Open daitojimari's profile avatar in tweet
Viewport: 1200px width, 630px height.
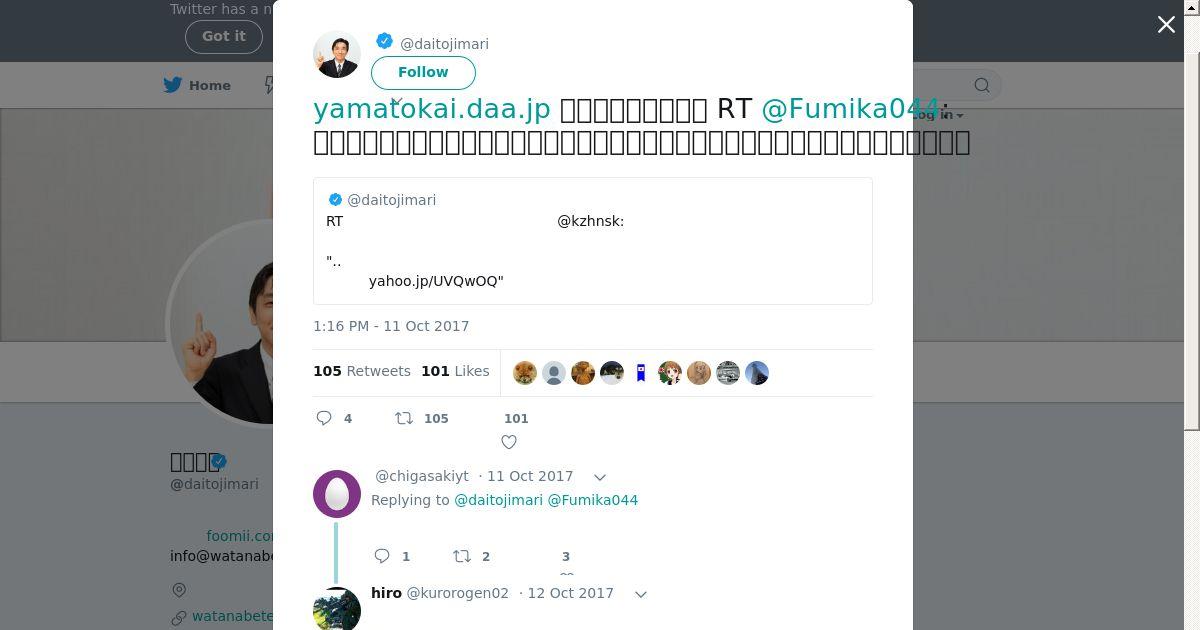tap(337, 54)
